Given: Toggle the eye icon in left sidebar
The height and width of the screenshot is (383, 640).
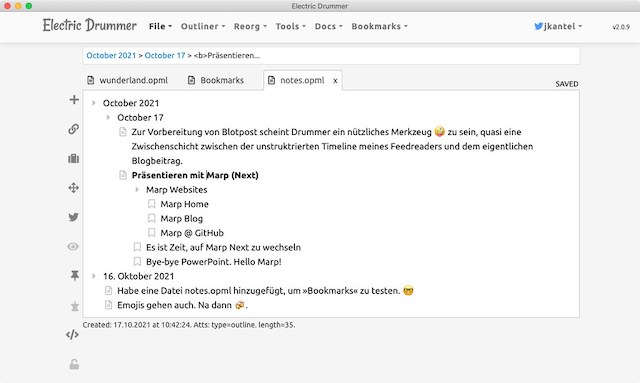Looking at the screenshot, I should click(x=73, y=247).
